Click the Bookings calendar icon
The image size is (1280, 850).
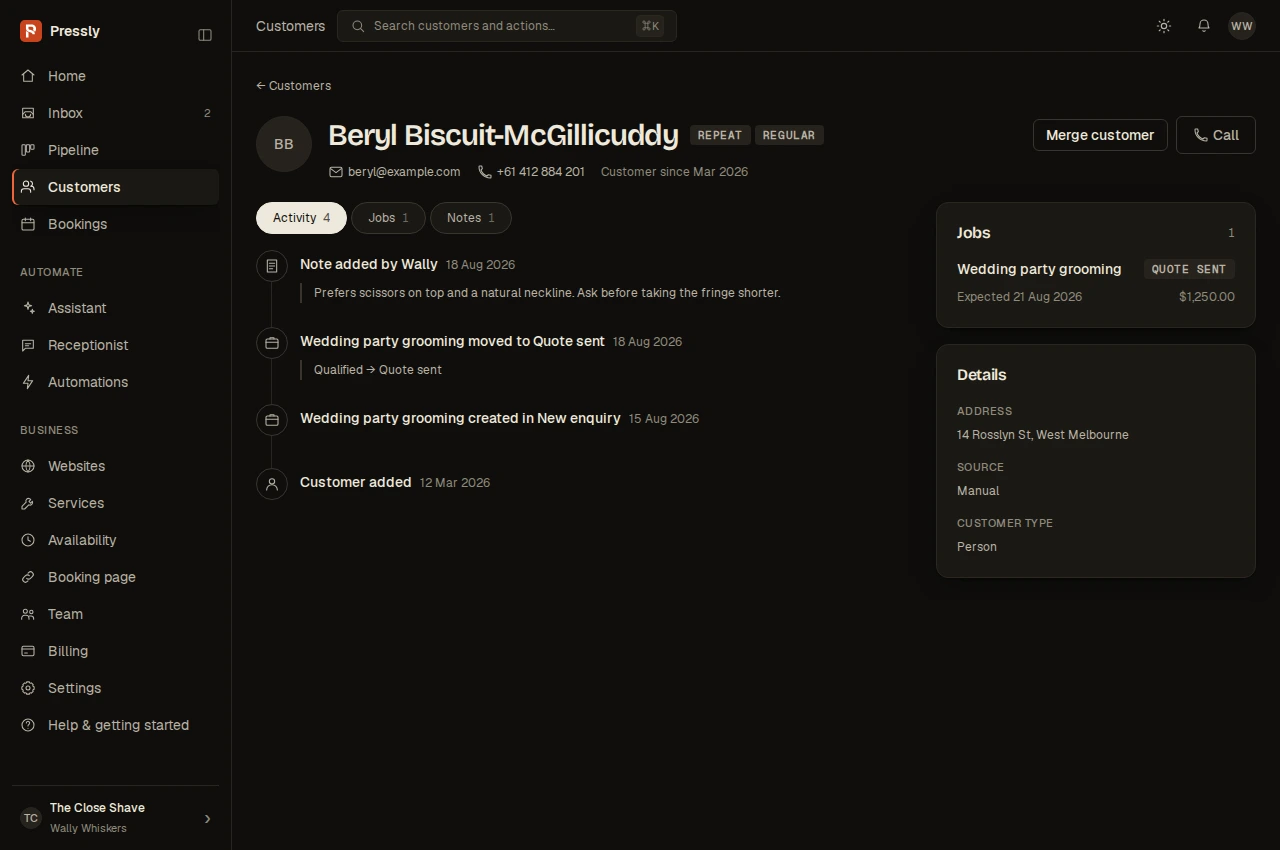pyautogui.click(x=28, y=224)
